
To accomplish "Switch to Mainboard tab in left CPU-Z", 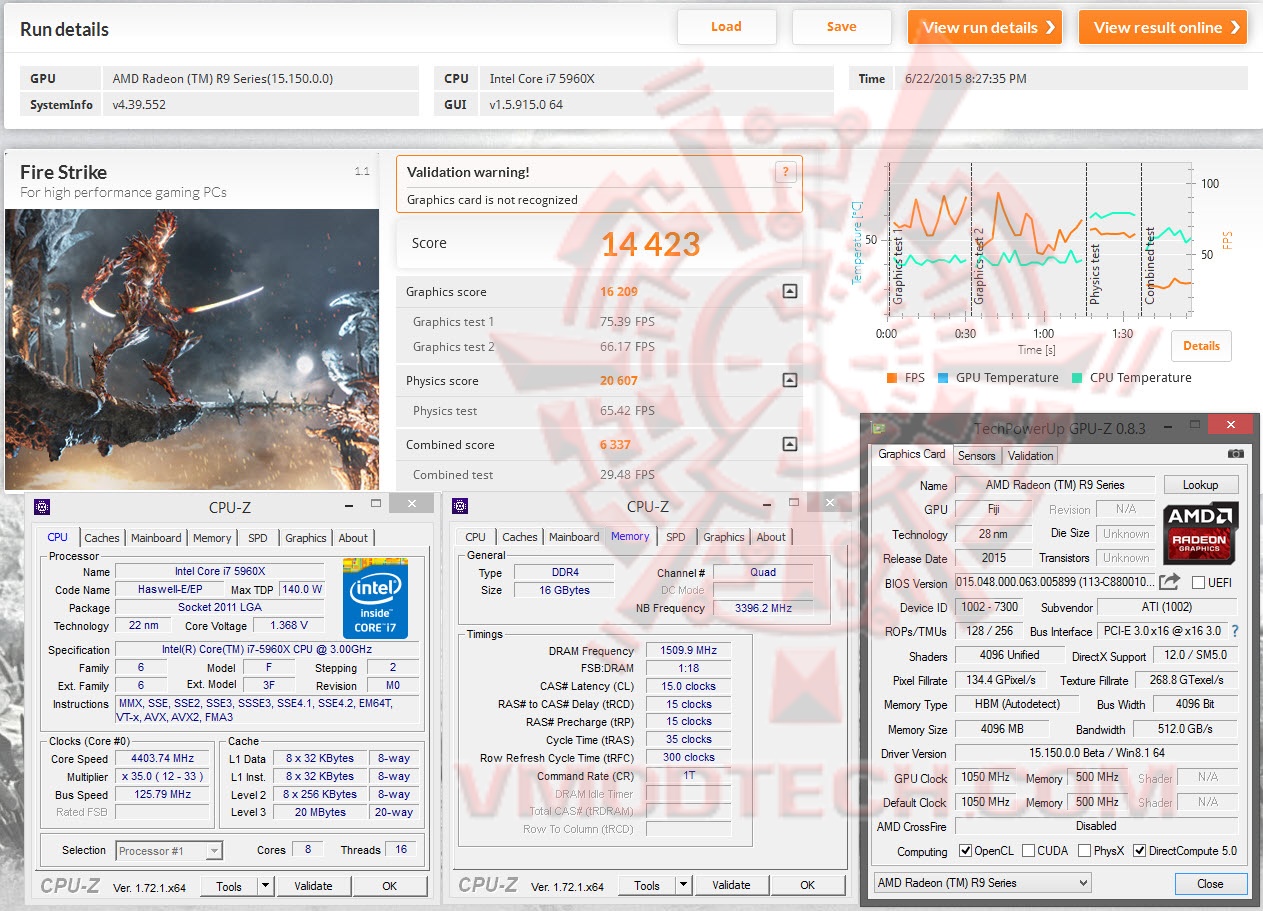I will pos(157,538).
